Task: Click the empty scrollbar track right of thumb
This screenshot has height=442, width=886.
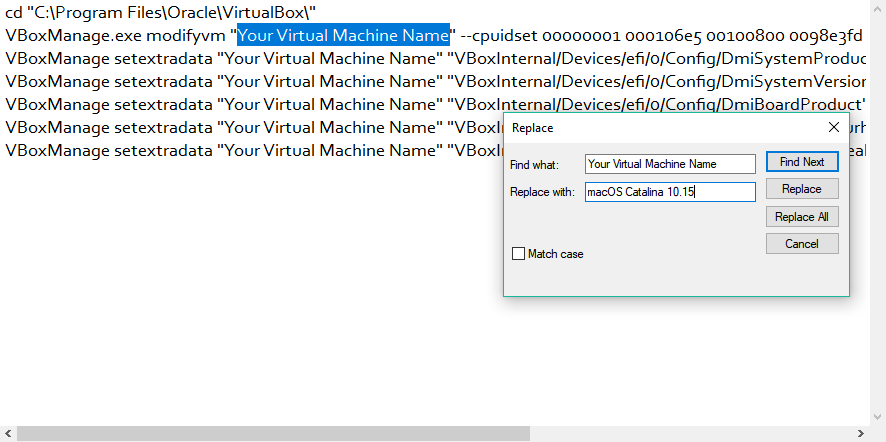Action: [700, 434]
